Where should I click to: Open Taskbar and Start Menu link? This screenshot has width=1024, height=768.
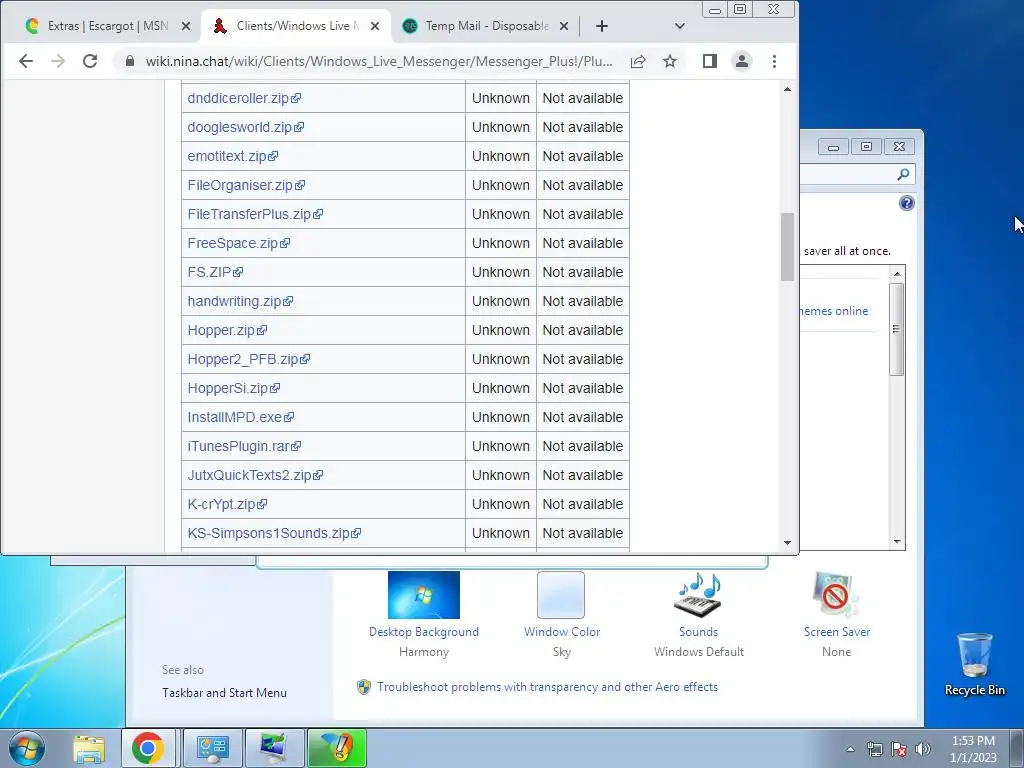coord(225,693)
